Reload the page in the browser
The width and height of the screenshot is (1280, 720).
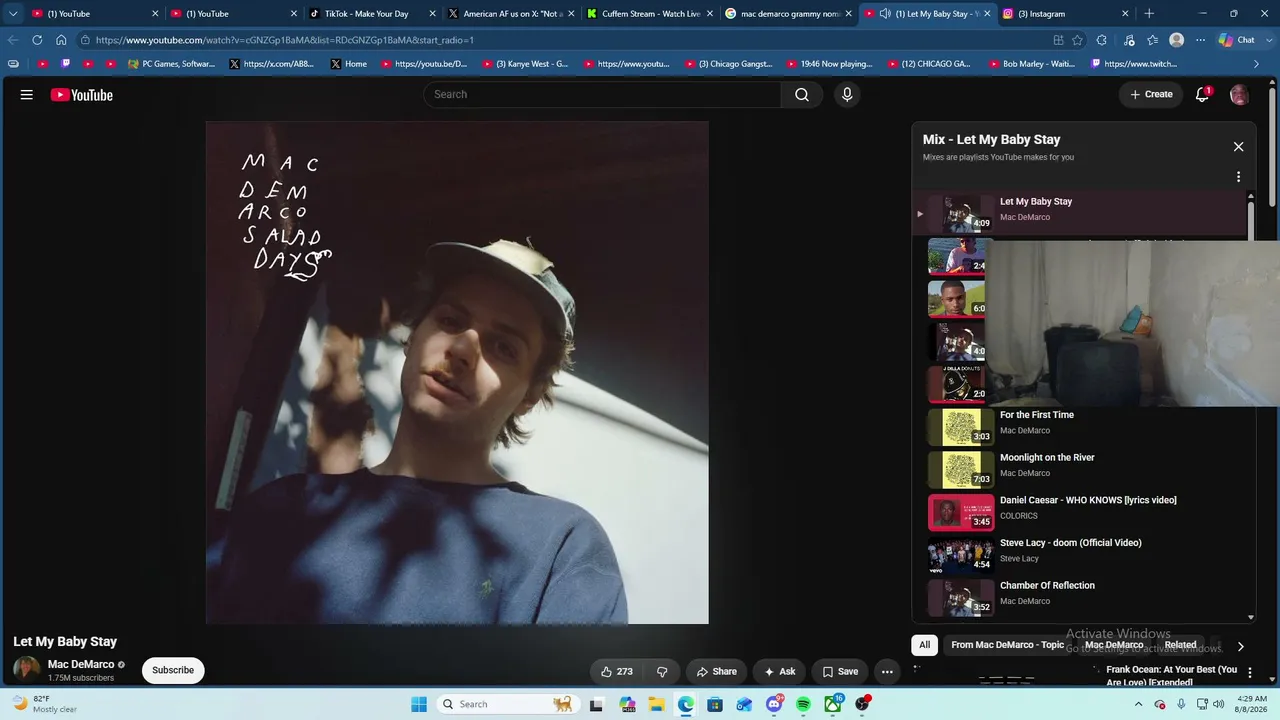pyautogui.click(x=37, y=40)
